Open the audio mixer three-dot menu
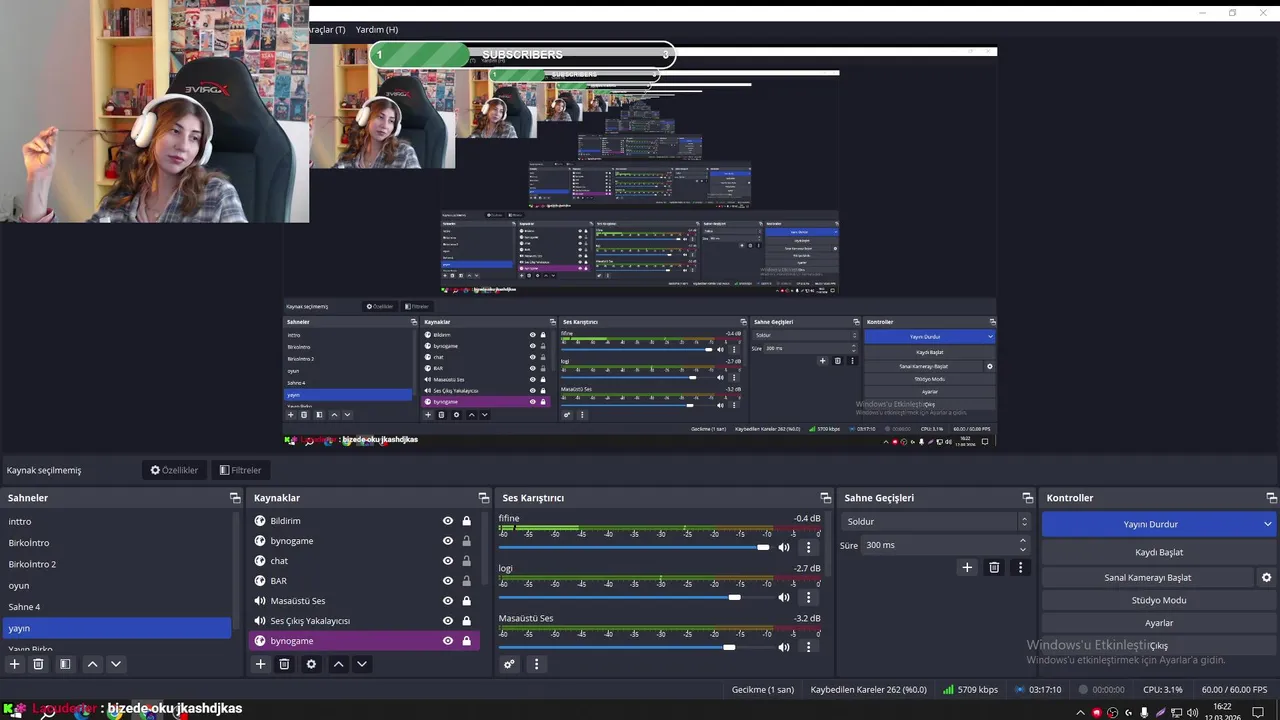 pyautogui.click(x=536, y=664)
